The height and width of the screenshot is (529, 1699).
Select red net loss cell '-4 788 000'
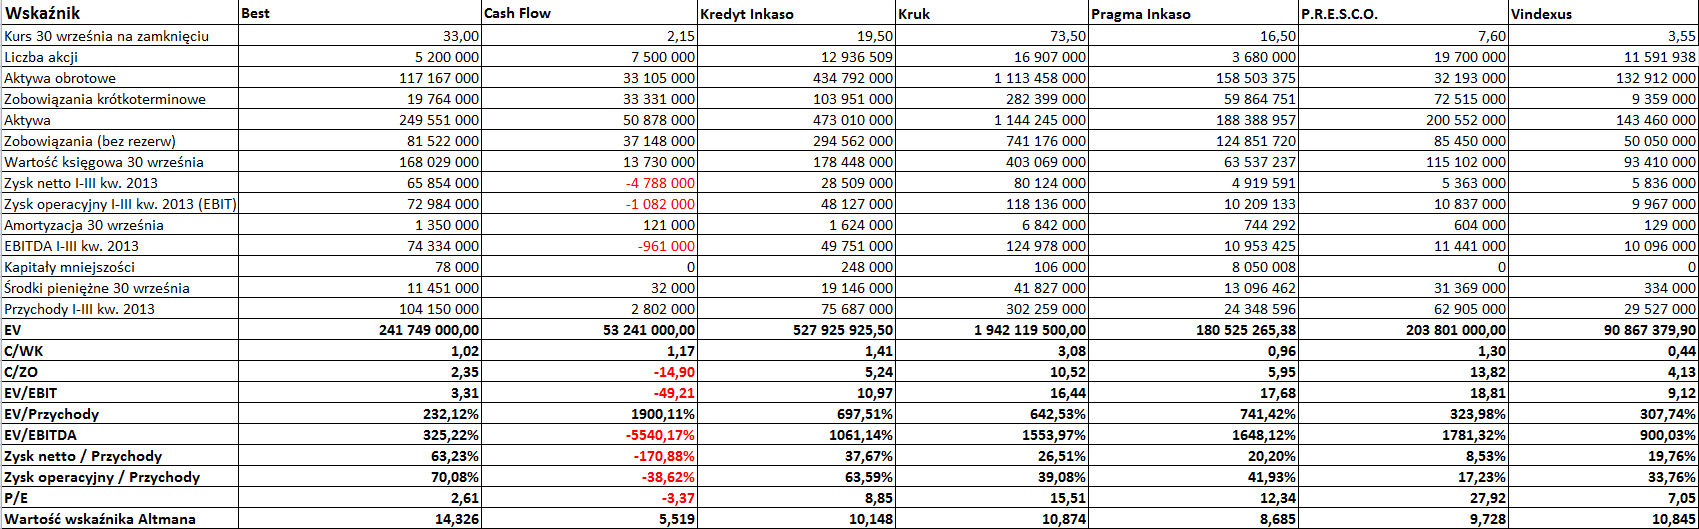click(659, 183)
